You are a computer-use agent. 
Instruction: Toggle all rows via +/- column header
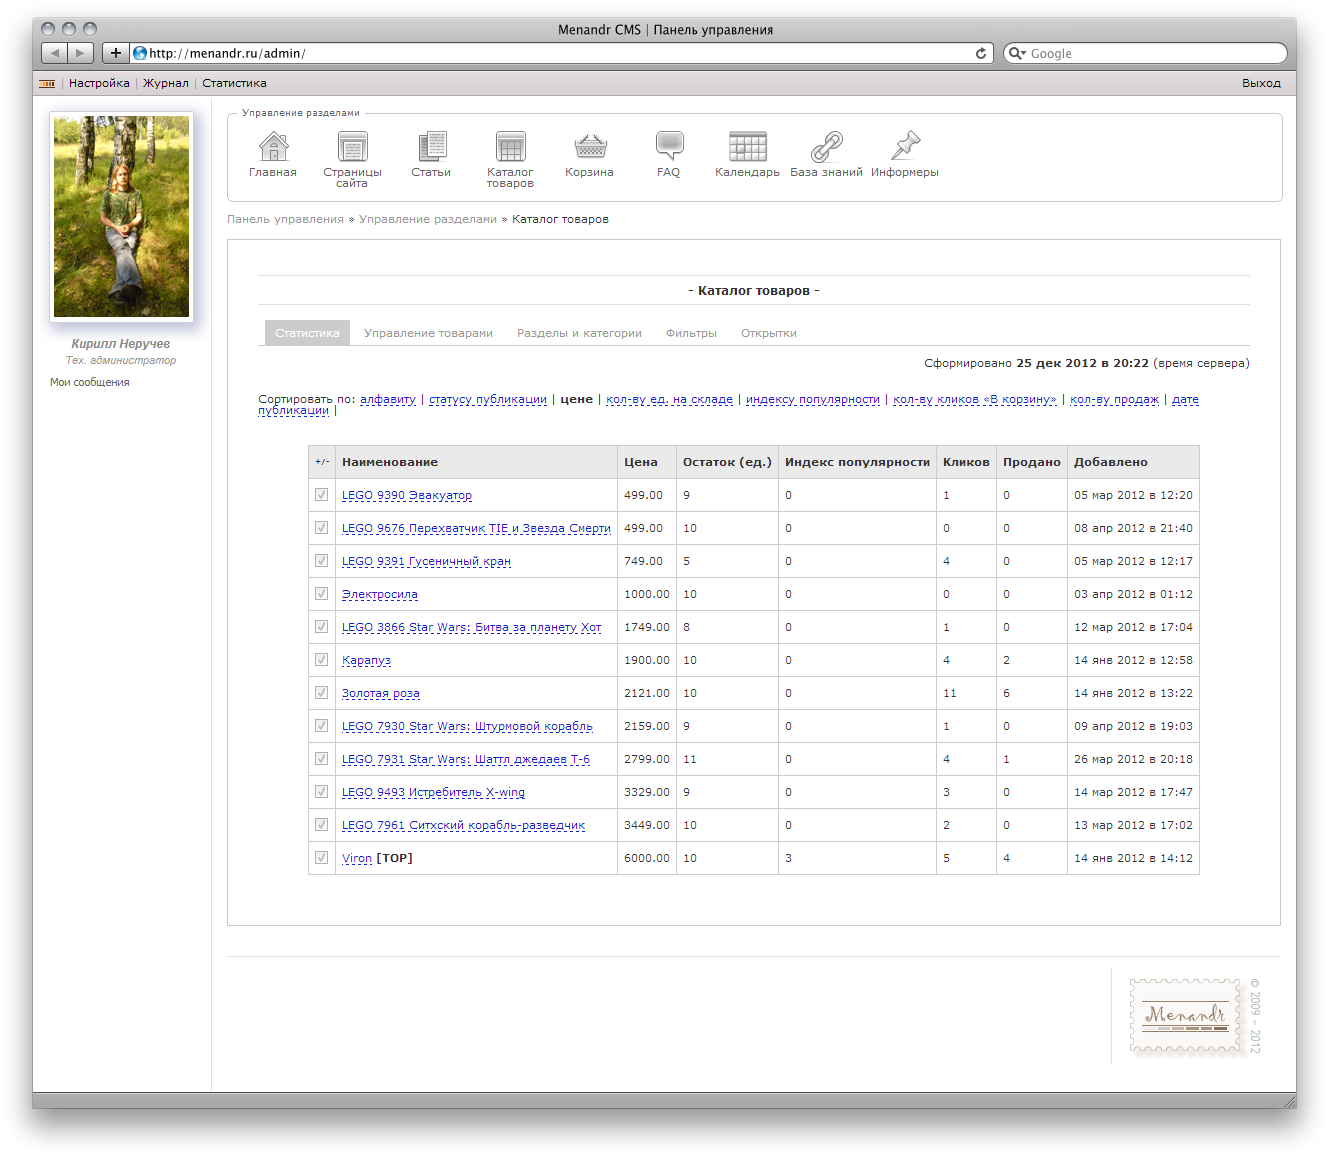click(x=321, y=461)
